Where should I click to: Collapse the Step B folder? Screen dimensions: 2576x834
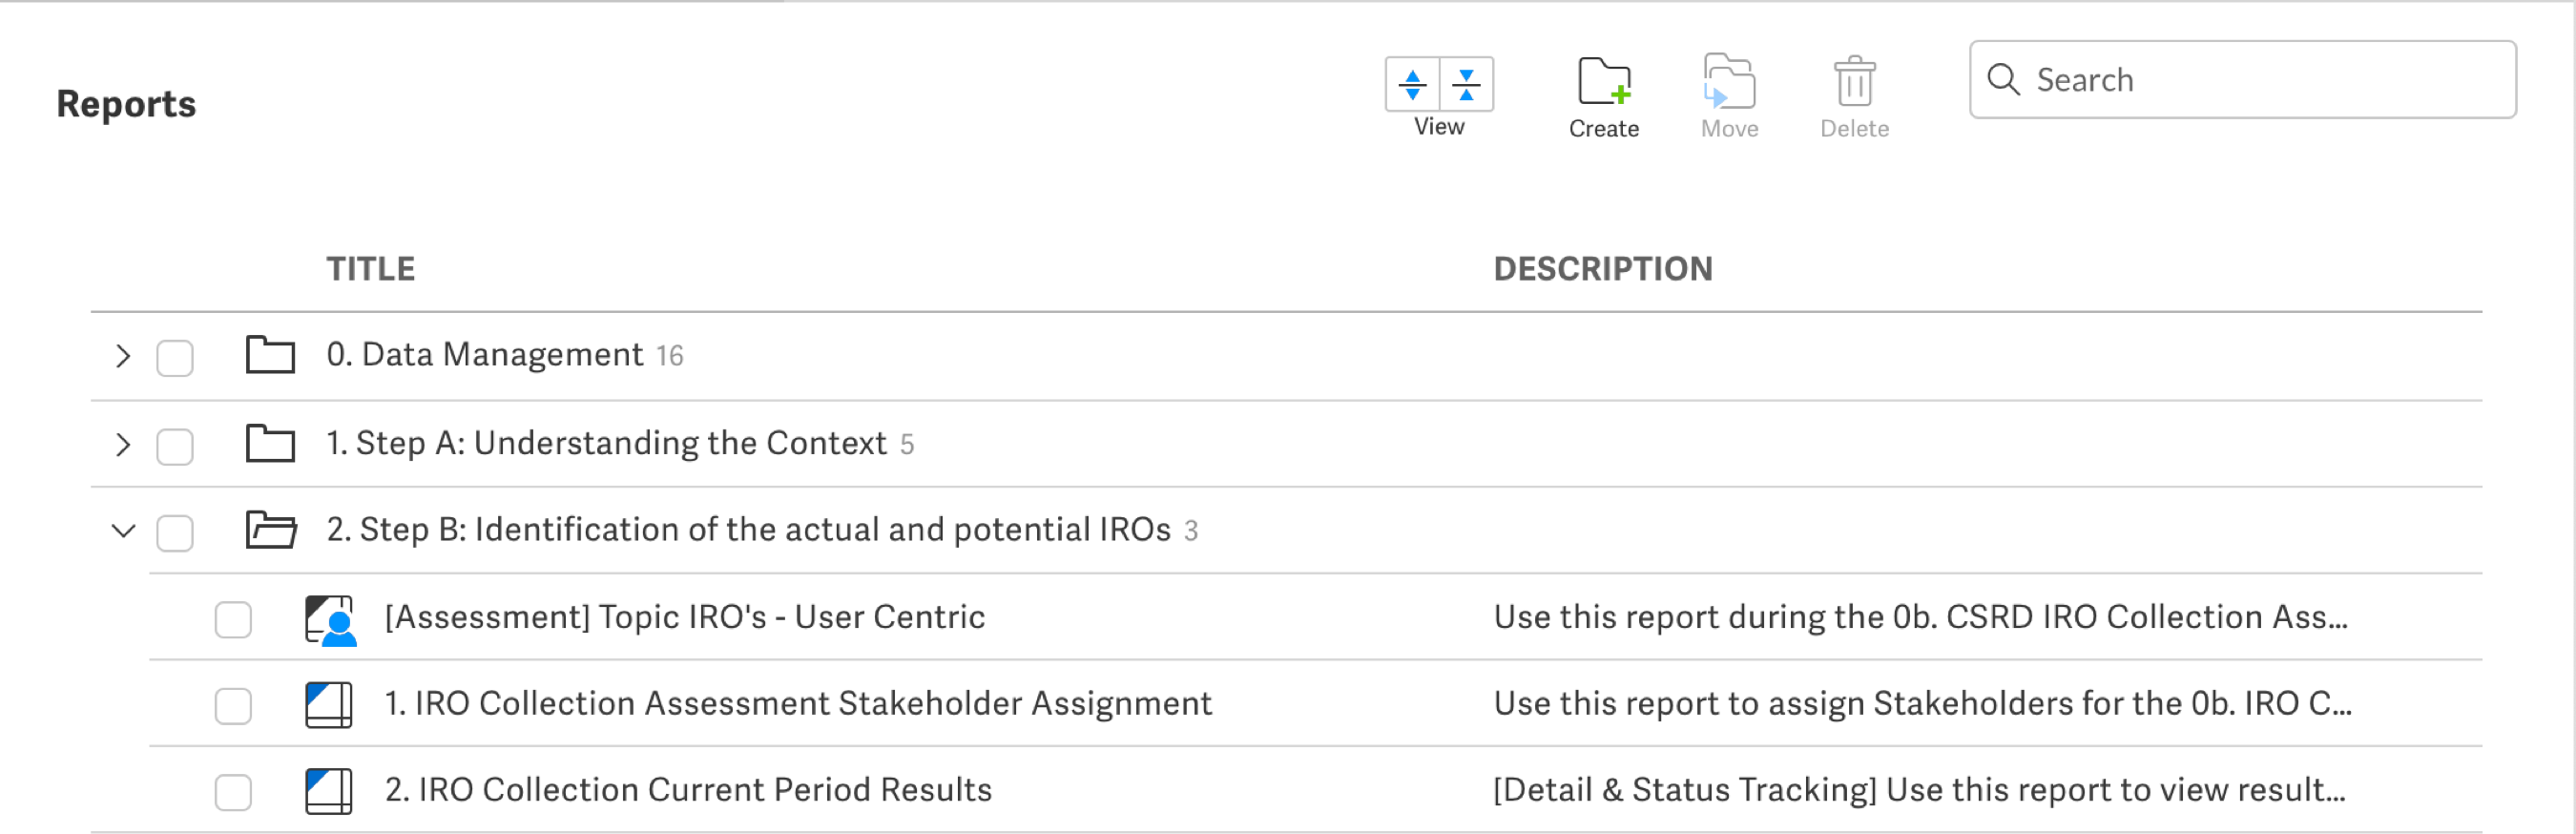(x=123, y=531)
